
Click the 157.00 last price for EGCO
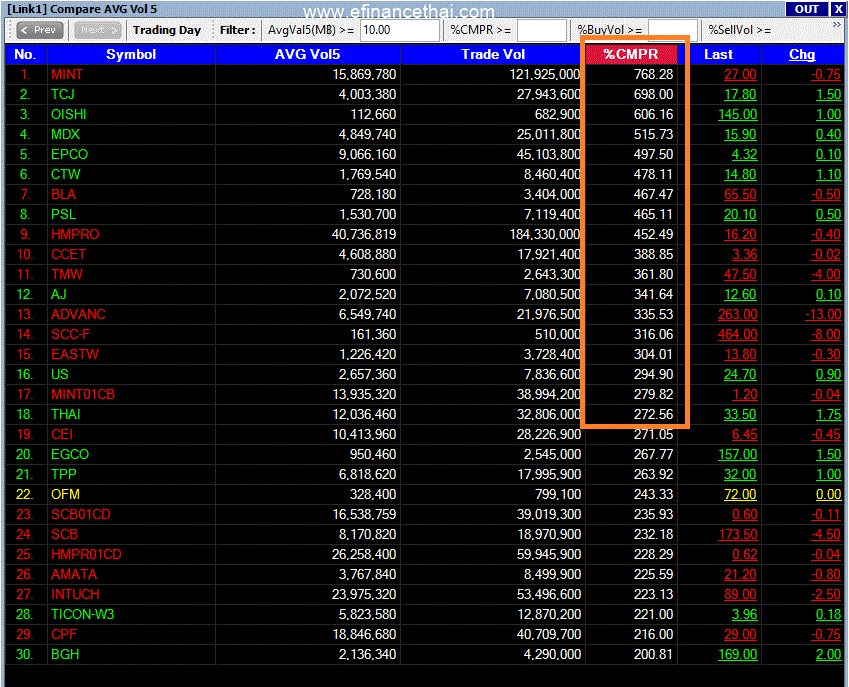pyautogui.click(x=737, y=455)
